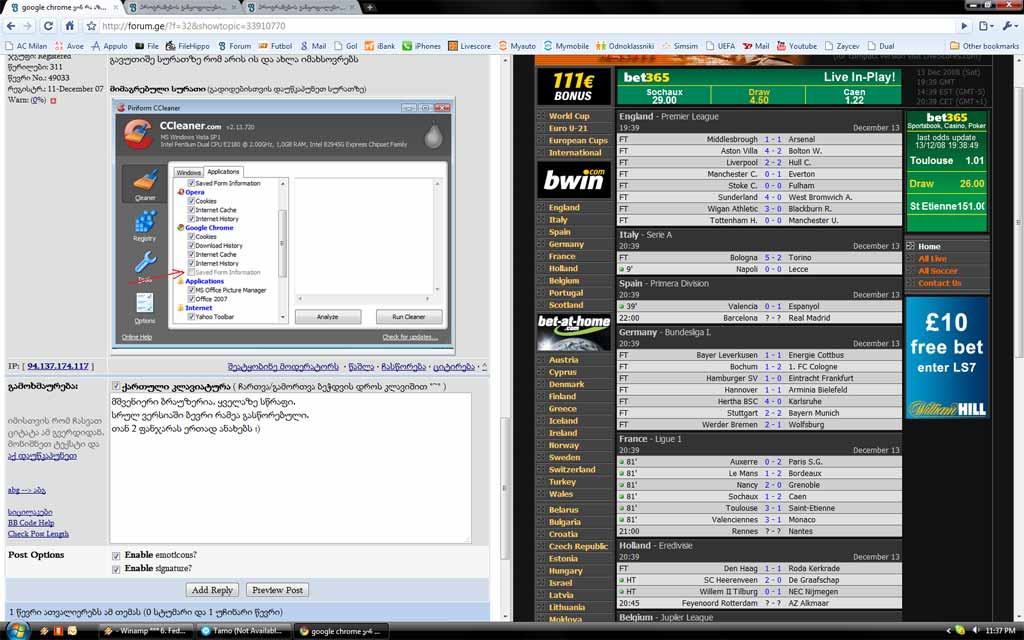
Task: Open the Odnoklassniki bookmark
Action: [625, 46]
